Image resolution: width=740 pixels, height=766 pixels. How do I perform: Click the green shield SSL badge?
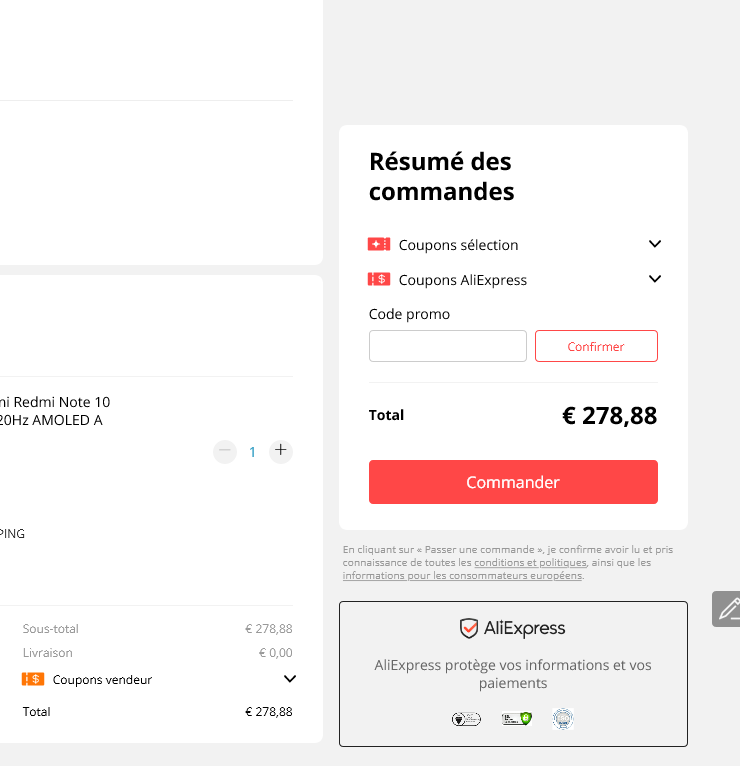coord(516,719)
